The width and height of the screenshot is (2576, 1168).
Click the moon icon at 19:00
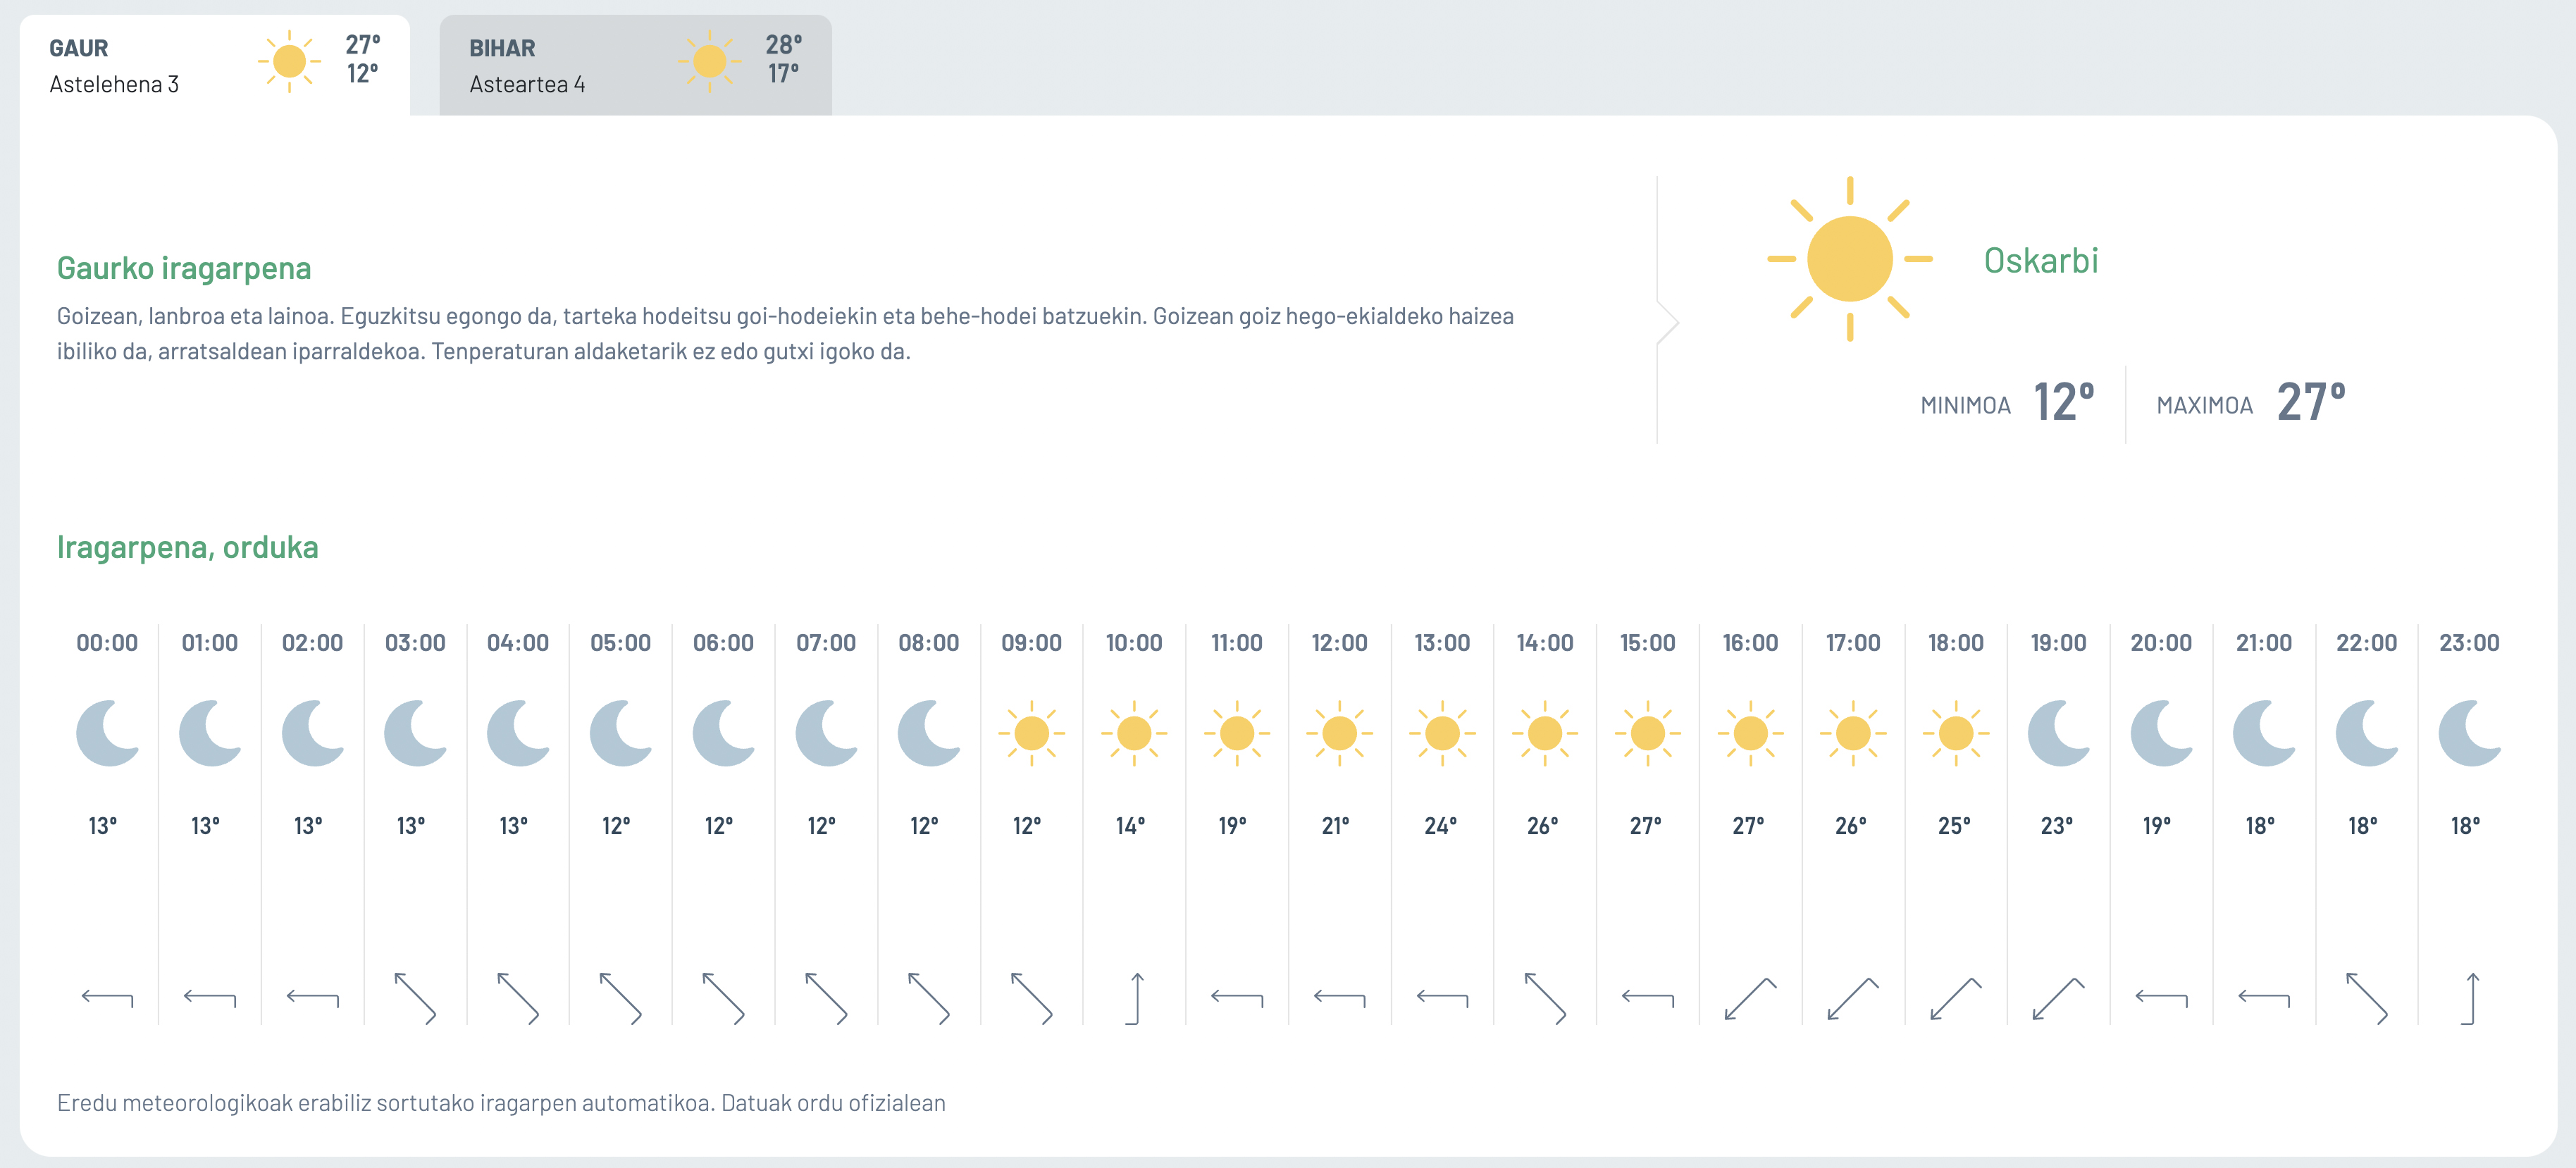[2059, 733]
